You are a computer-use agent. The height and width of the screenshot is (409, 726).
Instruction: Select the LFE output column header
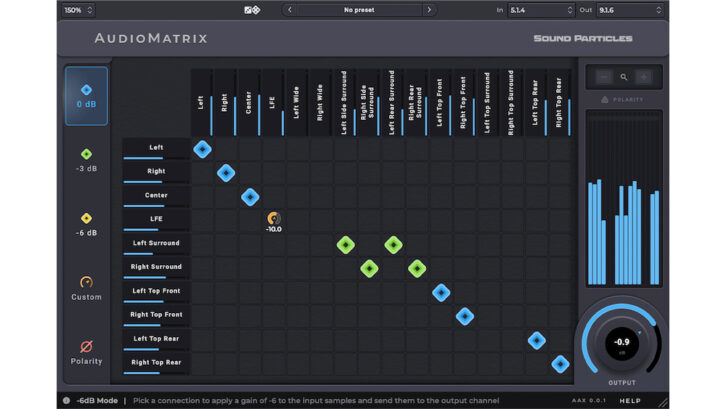click(x=273, y=103)
